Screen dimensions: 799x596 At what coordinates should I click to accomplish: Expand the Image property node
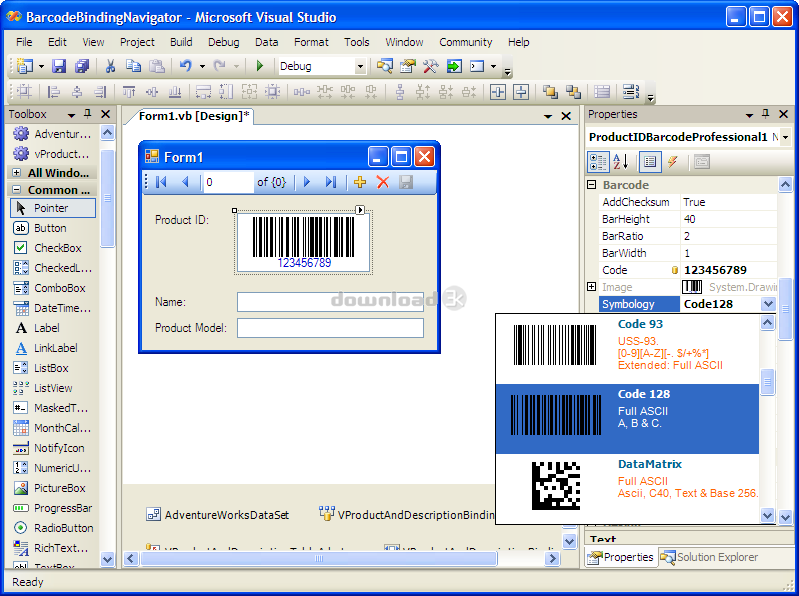pos(592,287)
